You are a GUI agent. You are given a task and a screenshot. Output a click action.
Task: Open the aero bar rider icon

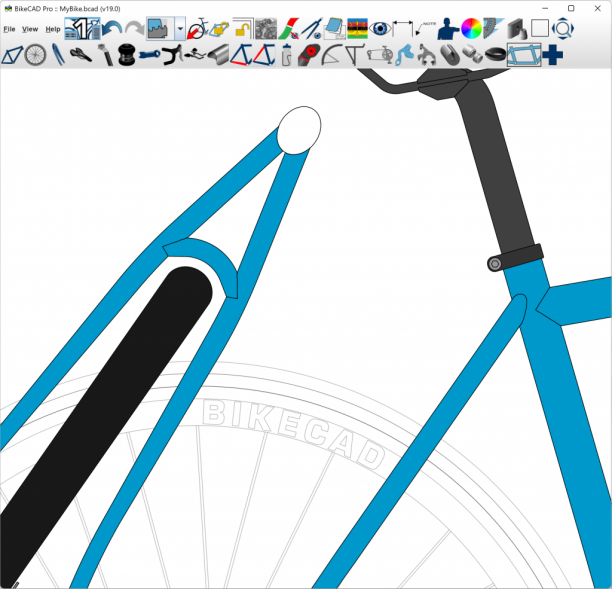[195, 55]
